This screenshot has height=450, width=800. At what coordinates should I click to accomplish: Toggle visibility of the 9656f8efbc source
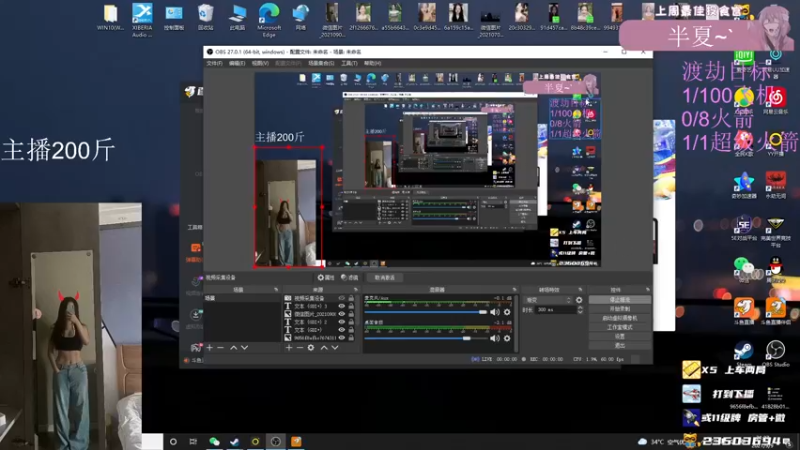click(342, 338)
